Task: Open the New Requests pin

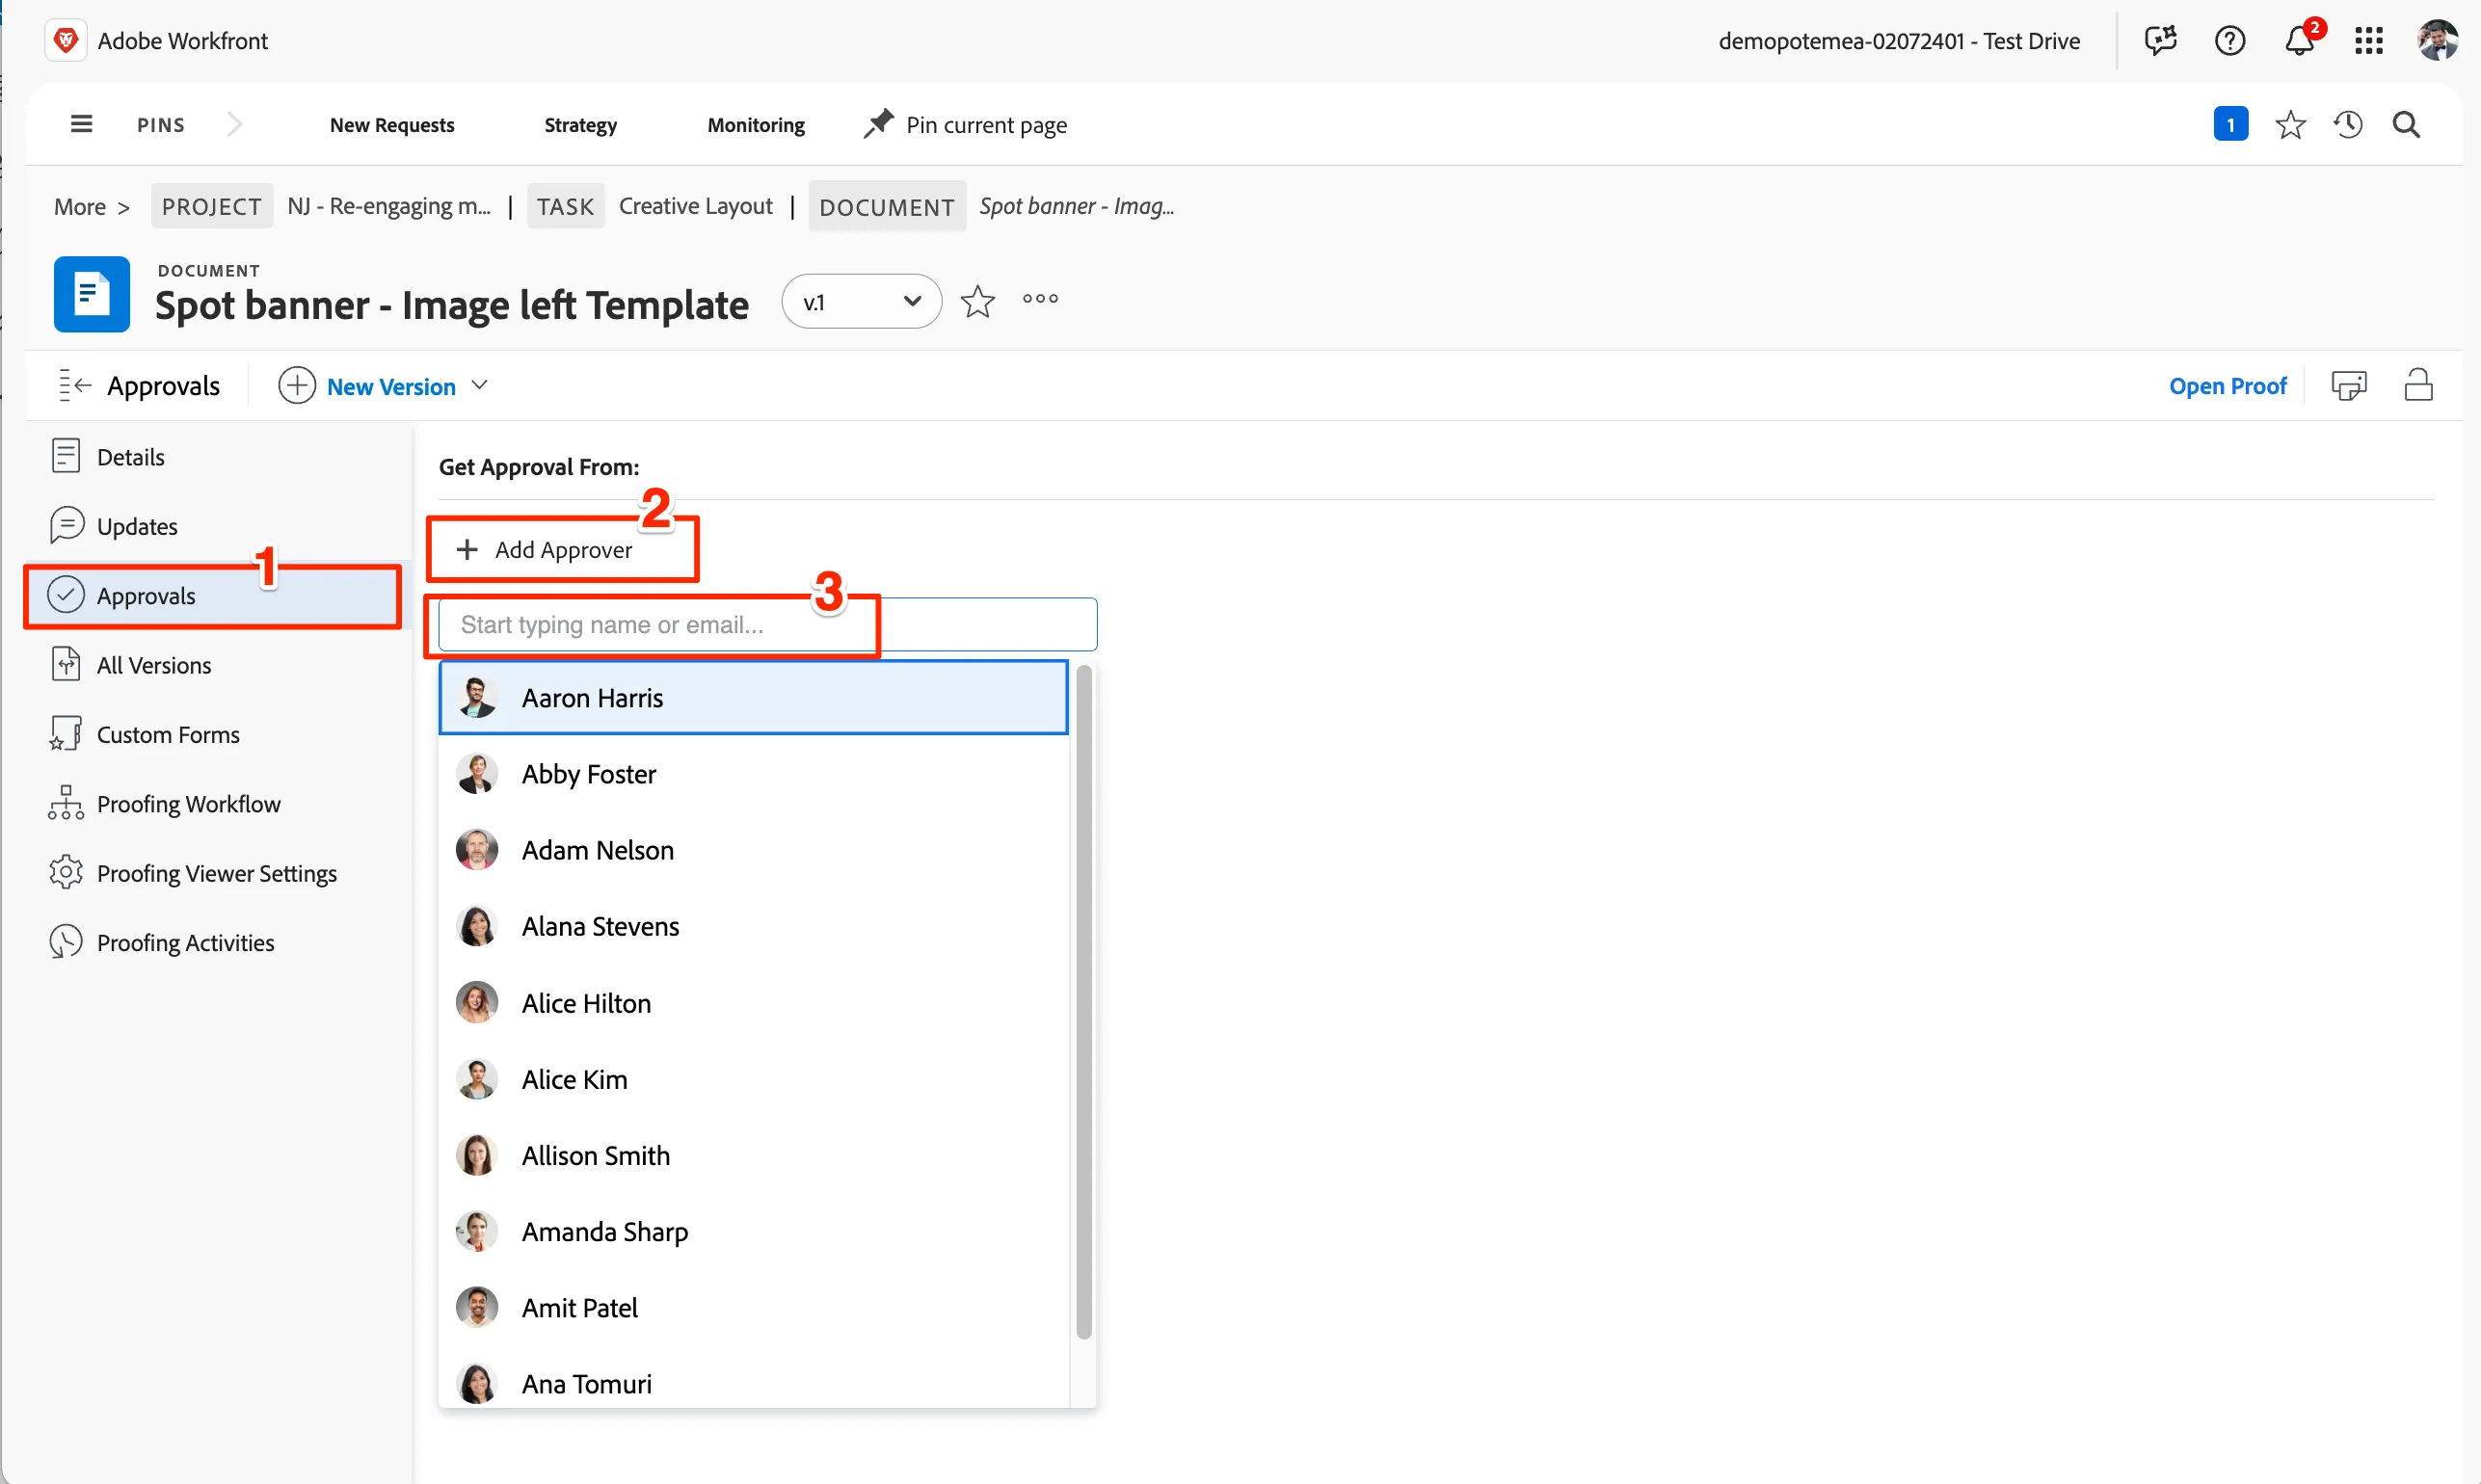Action: click(392, 125)
